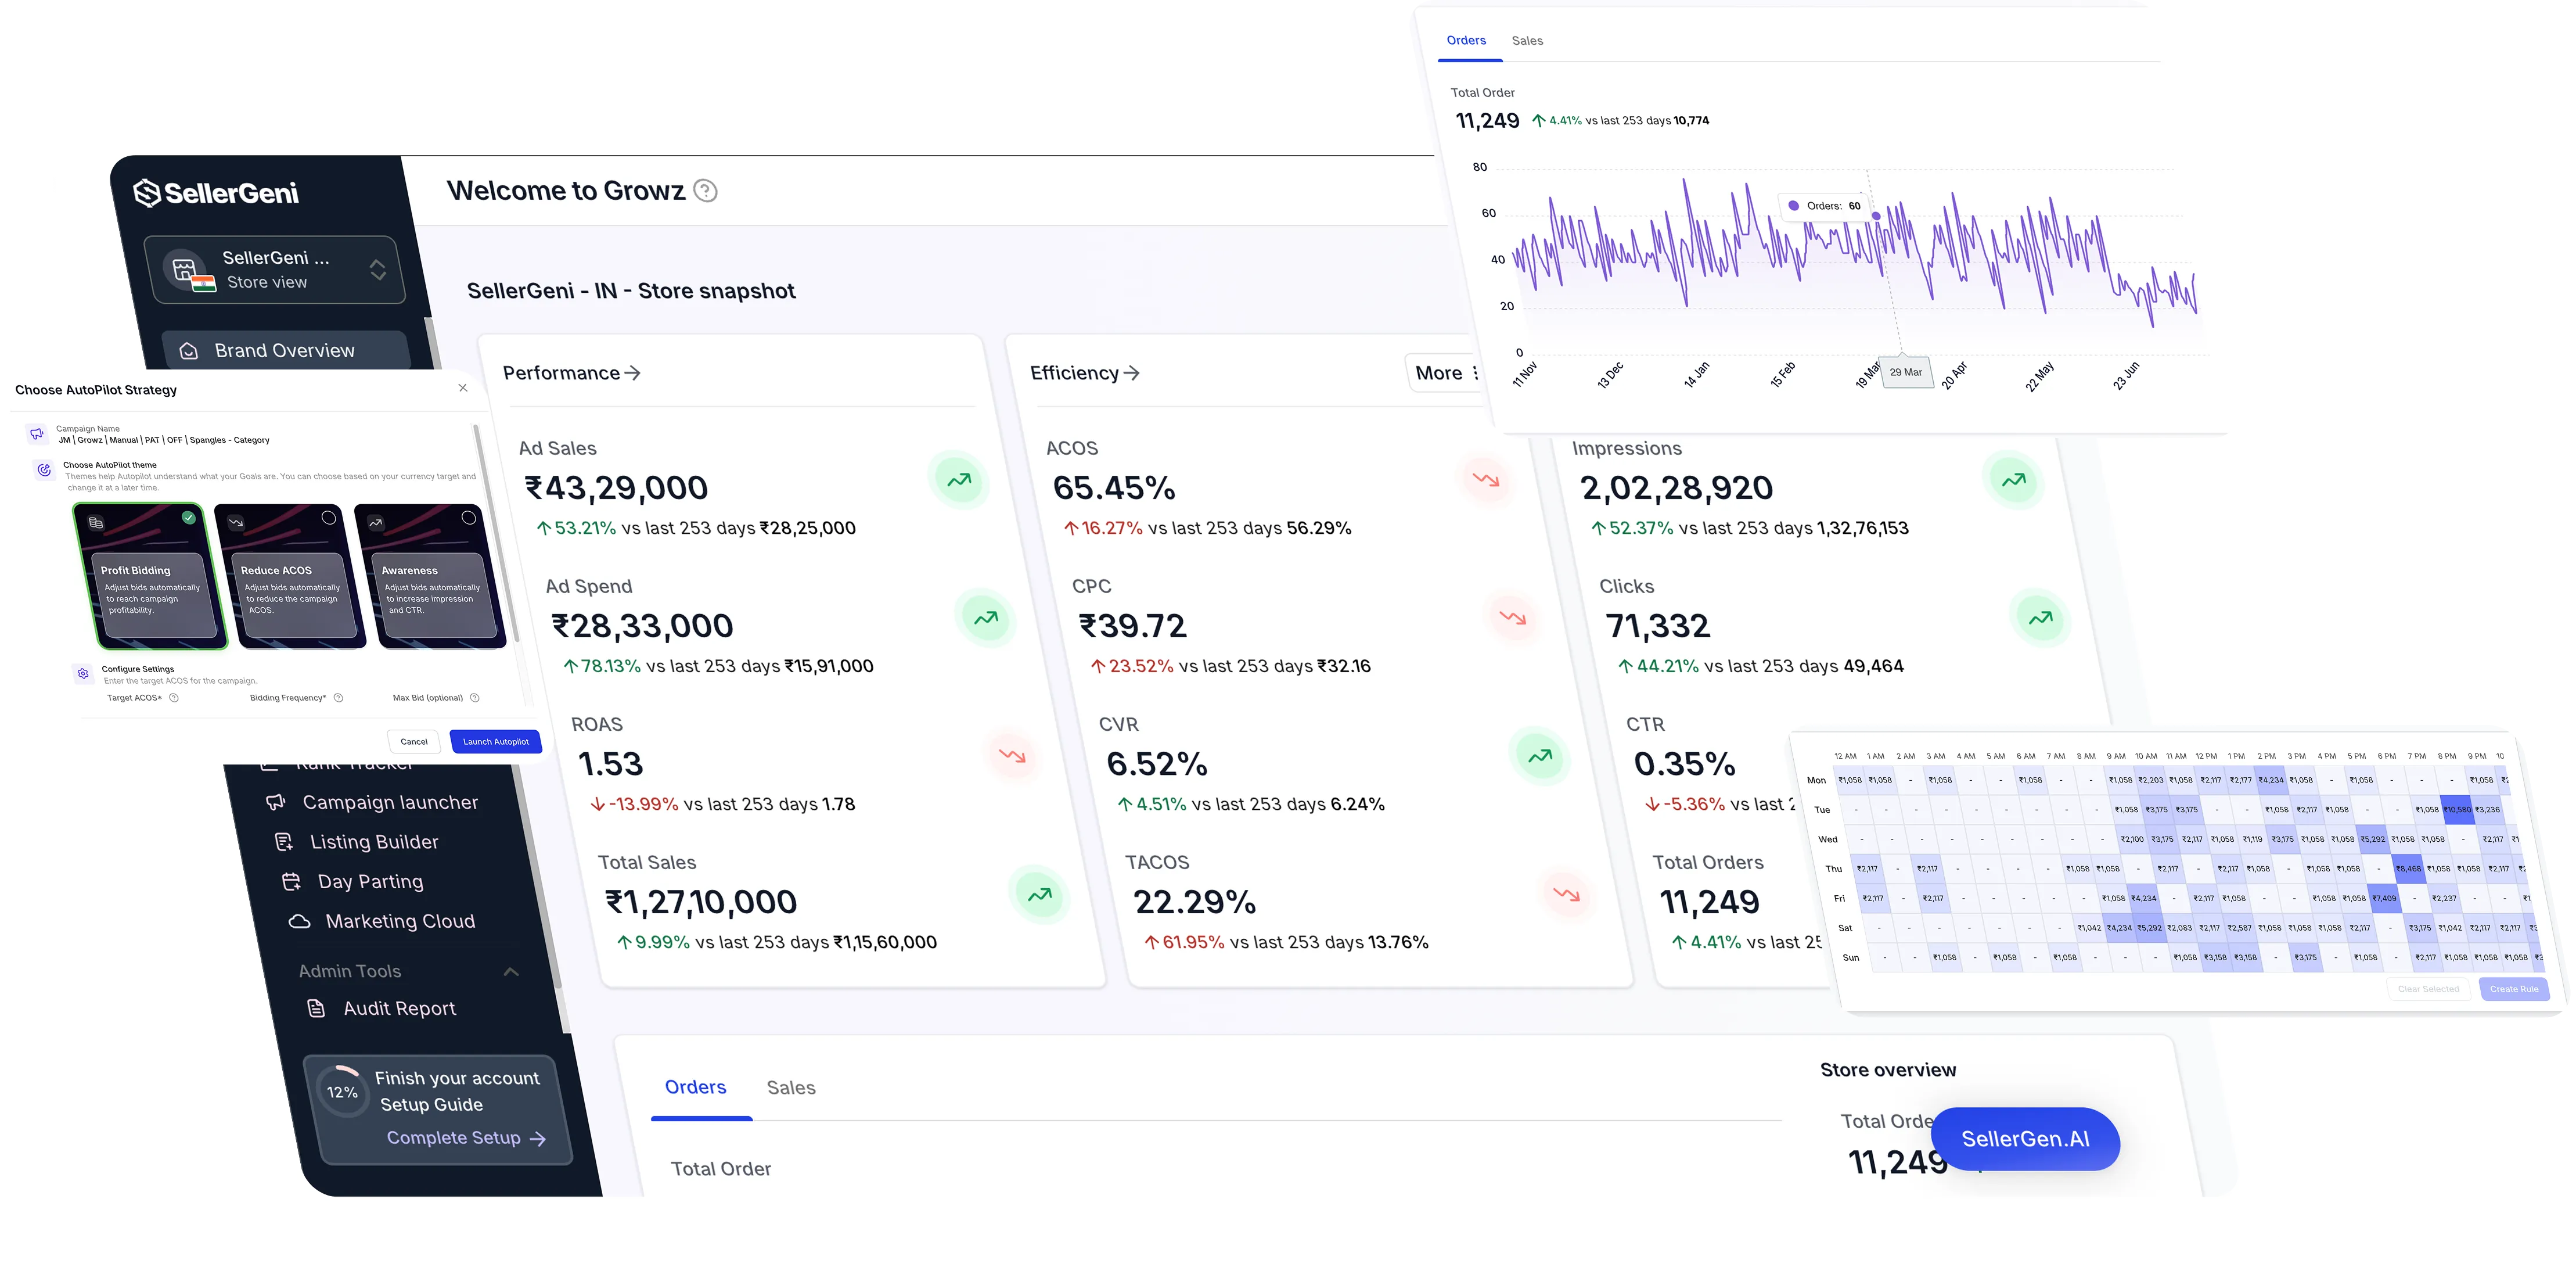Select the Orders tab in bottom panel
Image resolution: width=2576 pixels, height=1267 pixels.
pyautogui.click(x=696, y=1088)
